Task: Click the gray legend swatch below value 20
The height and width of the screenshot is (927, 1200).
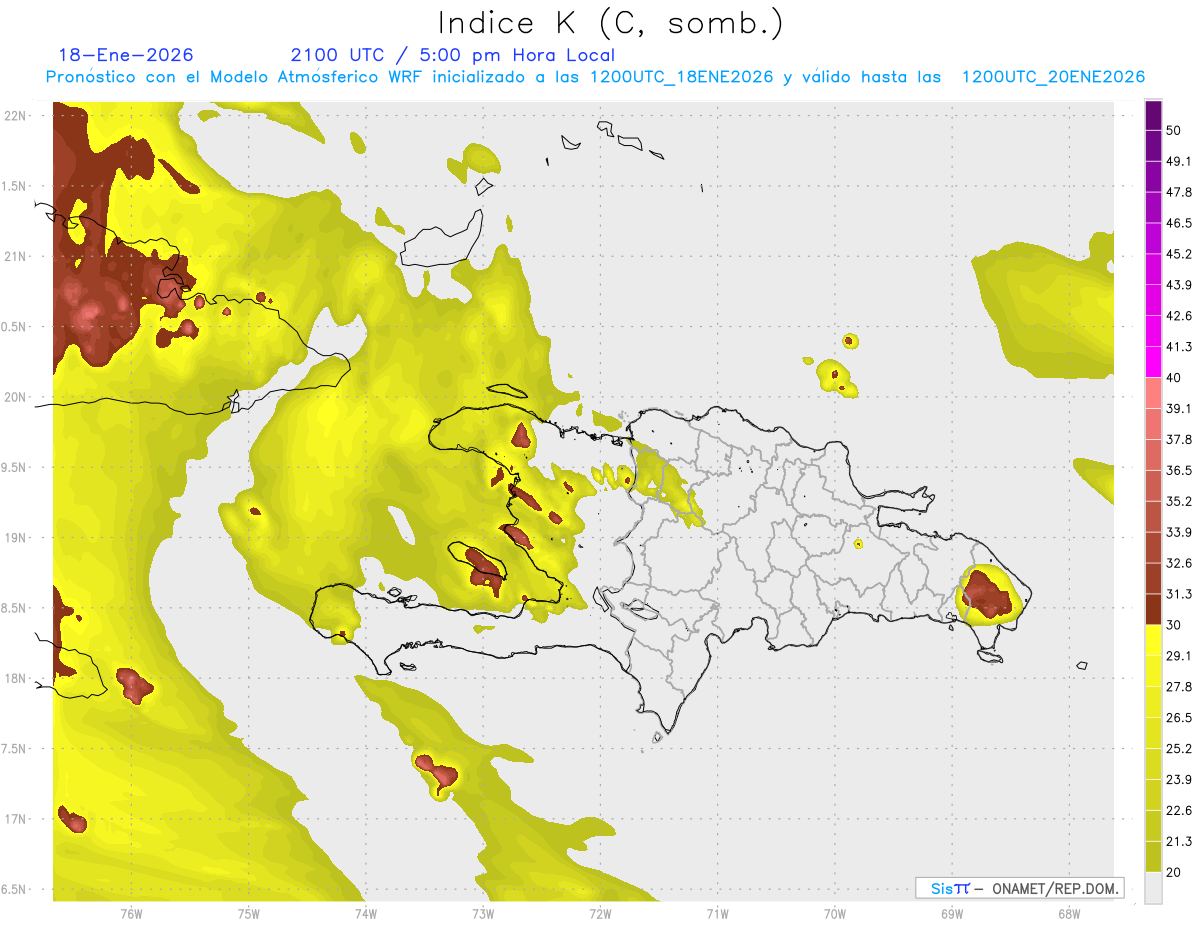Action: pos(1153,888)
